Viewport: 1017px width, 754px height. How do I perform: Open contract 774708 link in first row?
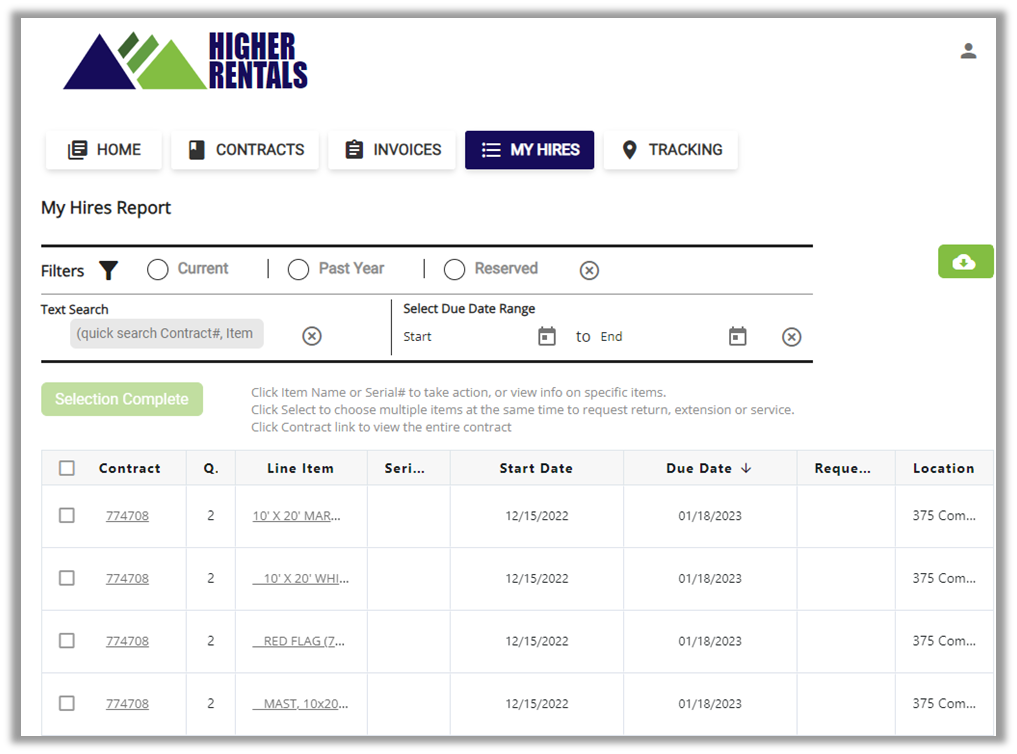click(127, 516)
